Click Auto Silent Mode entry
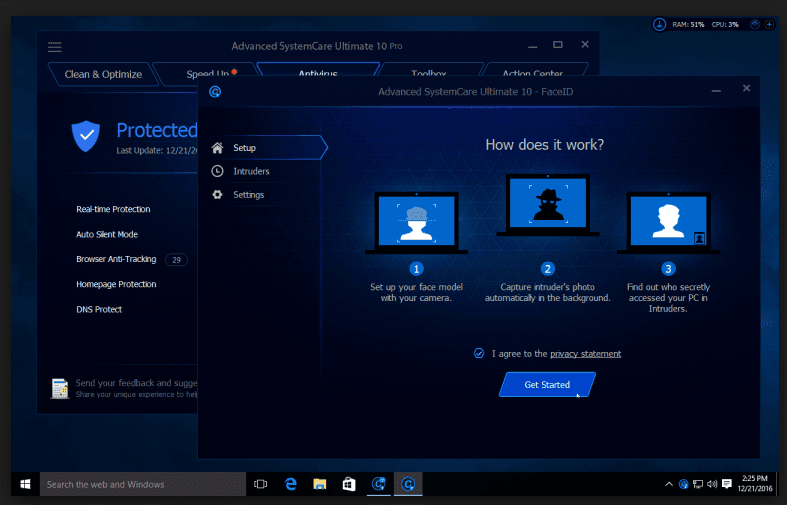Image resolution: width=787 pixels, height=505 pixels. point(107,234)
